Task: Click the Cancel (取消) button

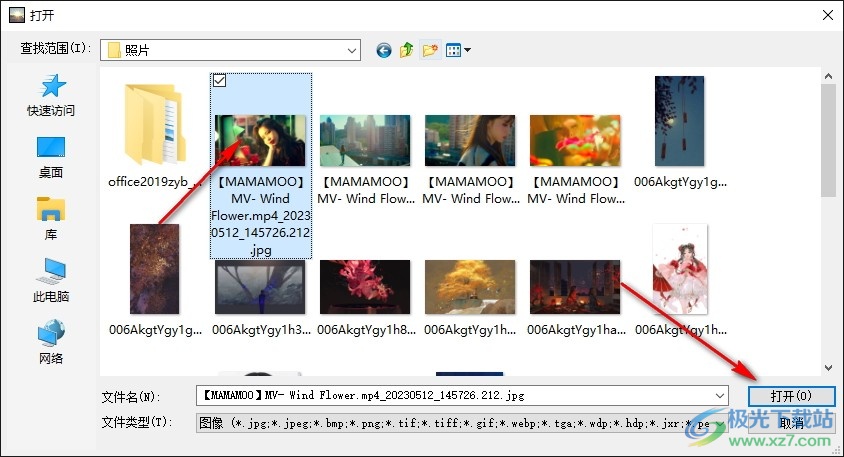Action: tap(791, 424)
